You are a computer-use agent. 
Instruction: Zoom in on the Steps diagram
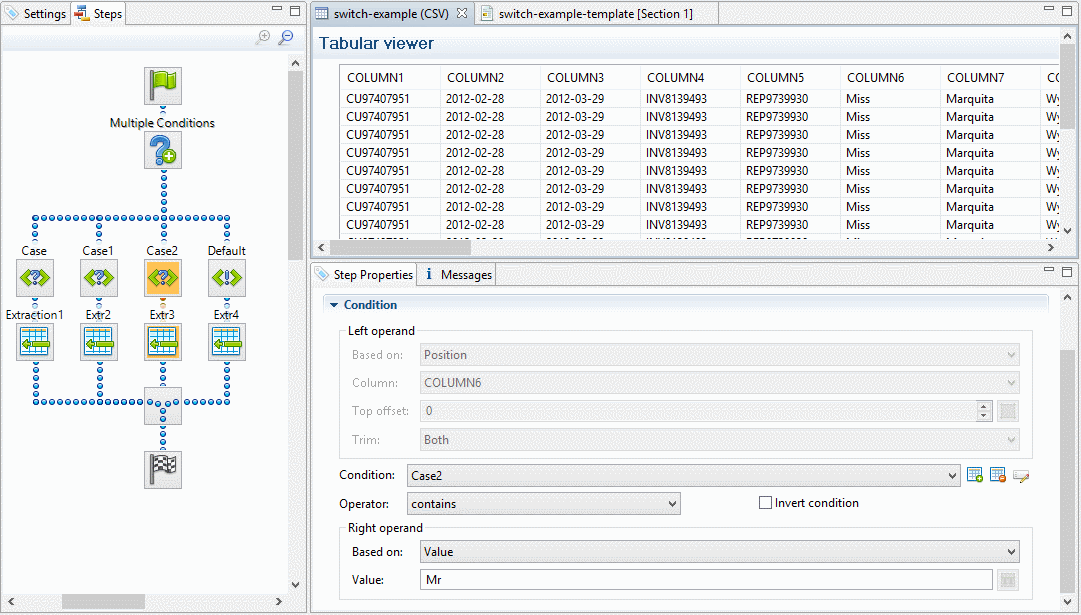(264, 38)
